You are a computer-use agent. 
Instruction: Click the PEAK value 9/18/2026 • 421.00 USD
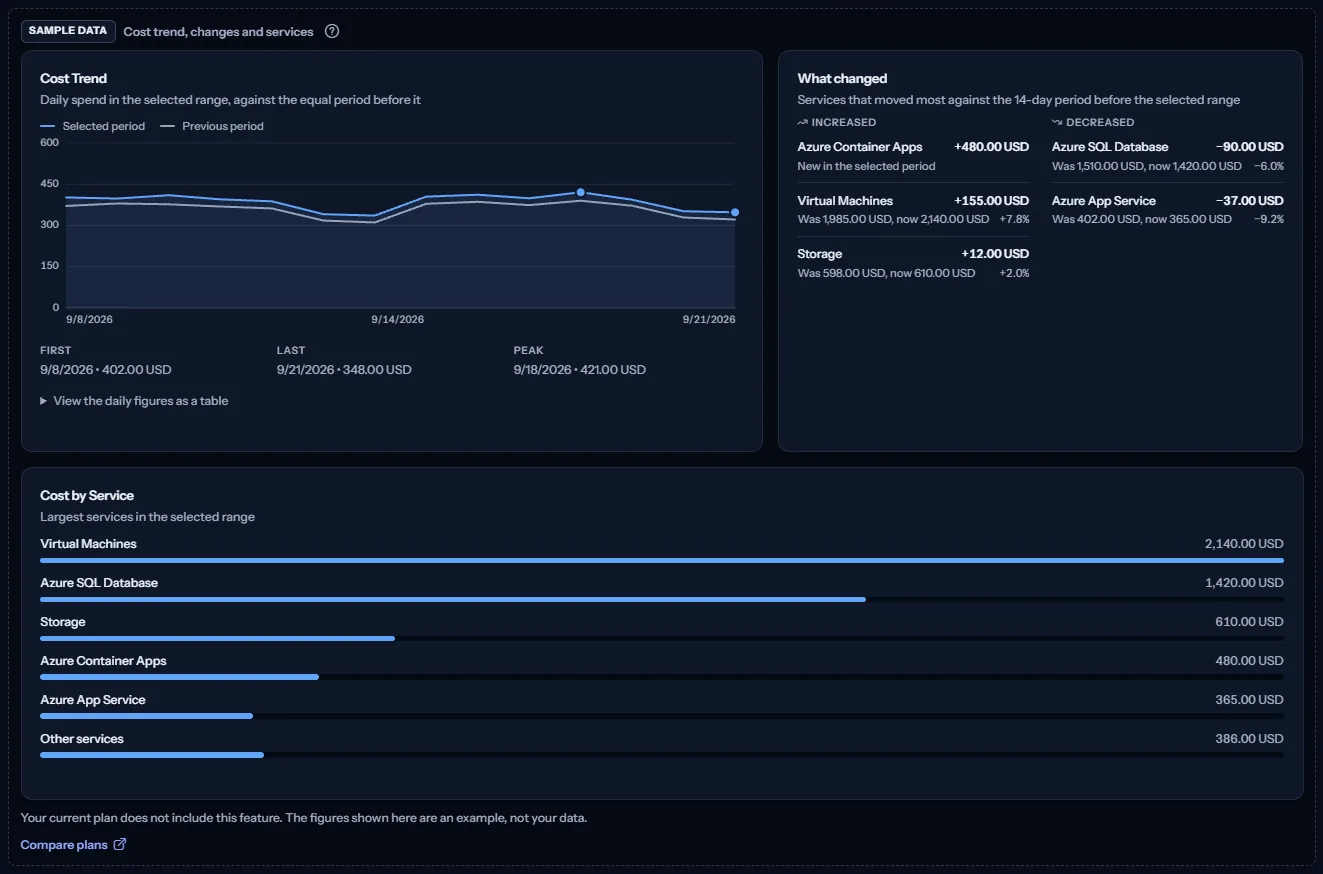(580, 370)
